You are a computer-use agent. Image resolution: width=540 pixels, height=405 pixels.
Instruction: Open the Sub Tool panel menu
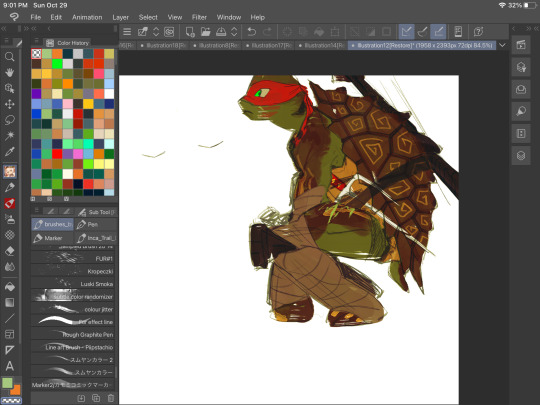tap(37, 210)
